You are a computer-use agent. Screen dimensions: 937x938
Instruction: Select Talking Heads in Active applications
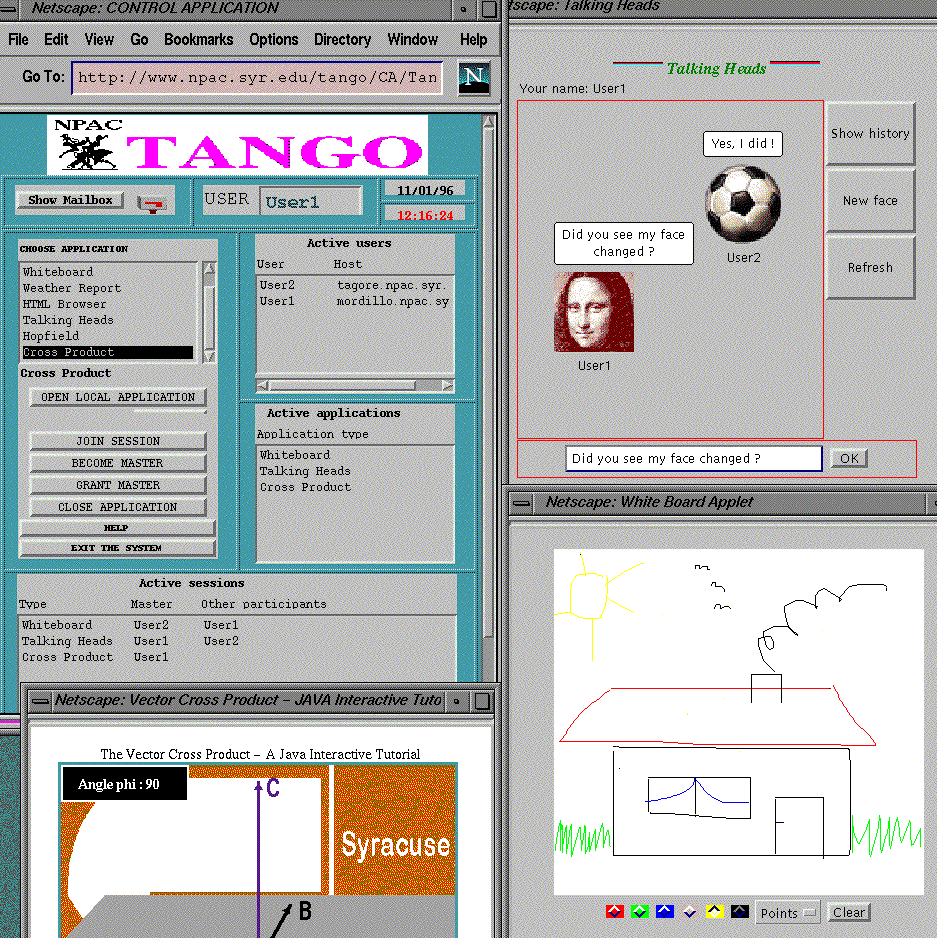coord(355,471)
